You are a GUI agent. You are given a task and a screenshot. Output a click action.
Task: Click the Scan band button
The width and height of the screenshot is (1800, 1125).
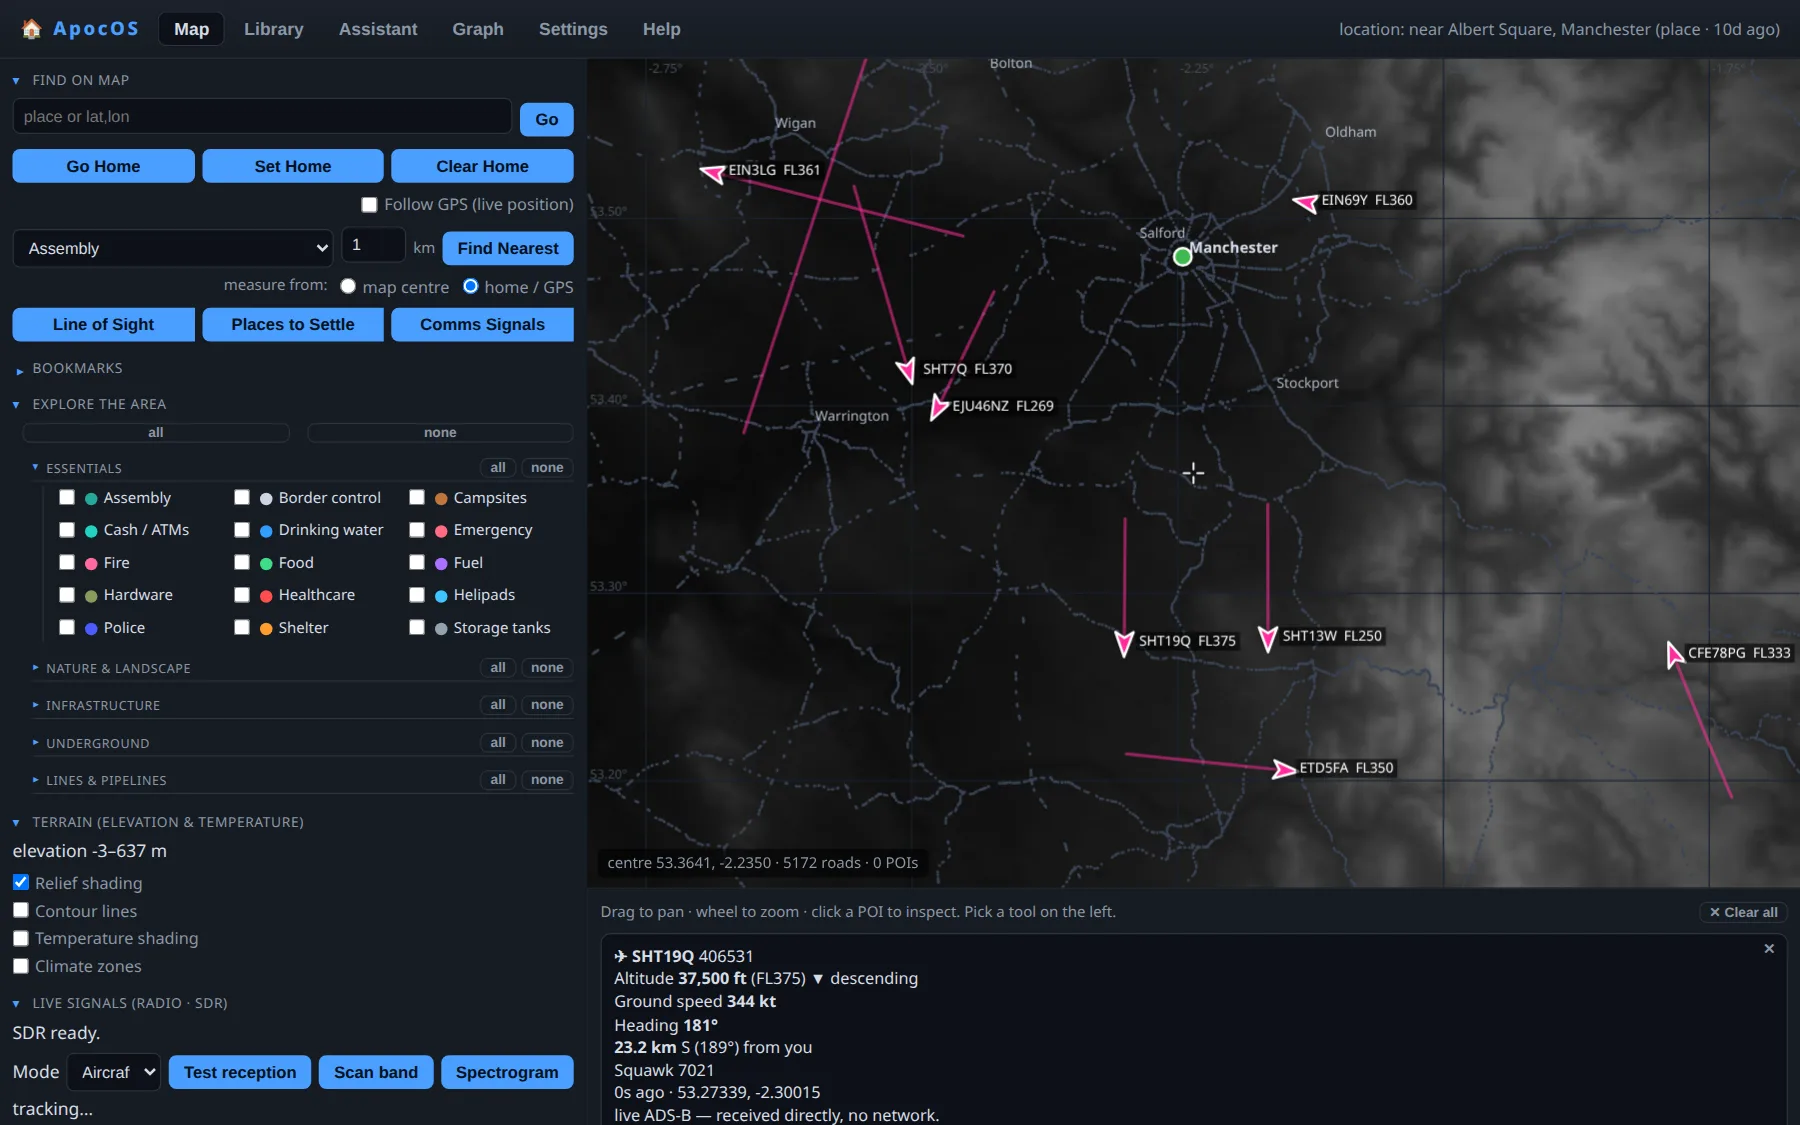376,1072
